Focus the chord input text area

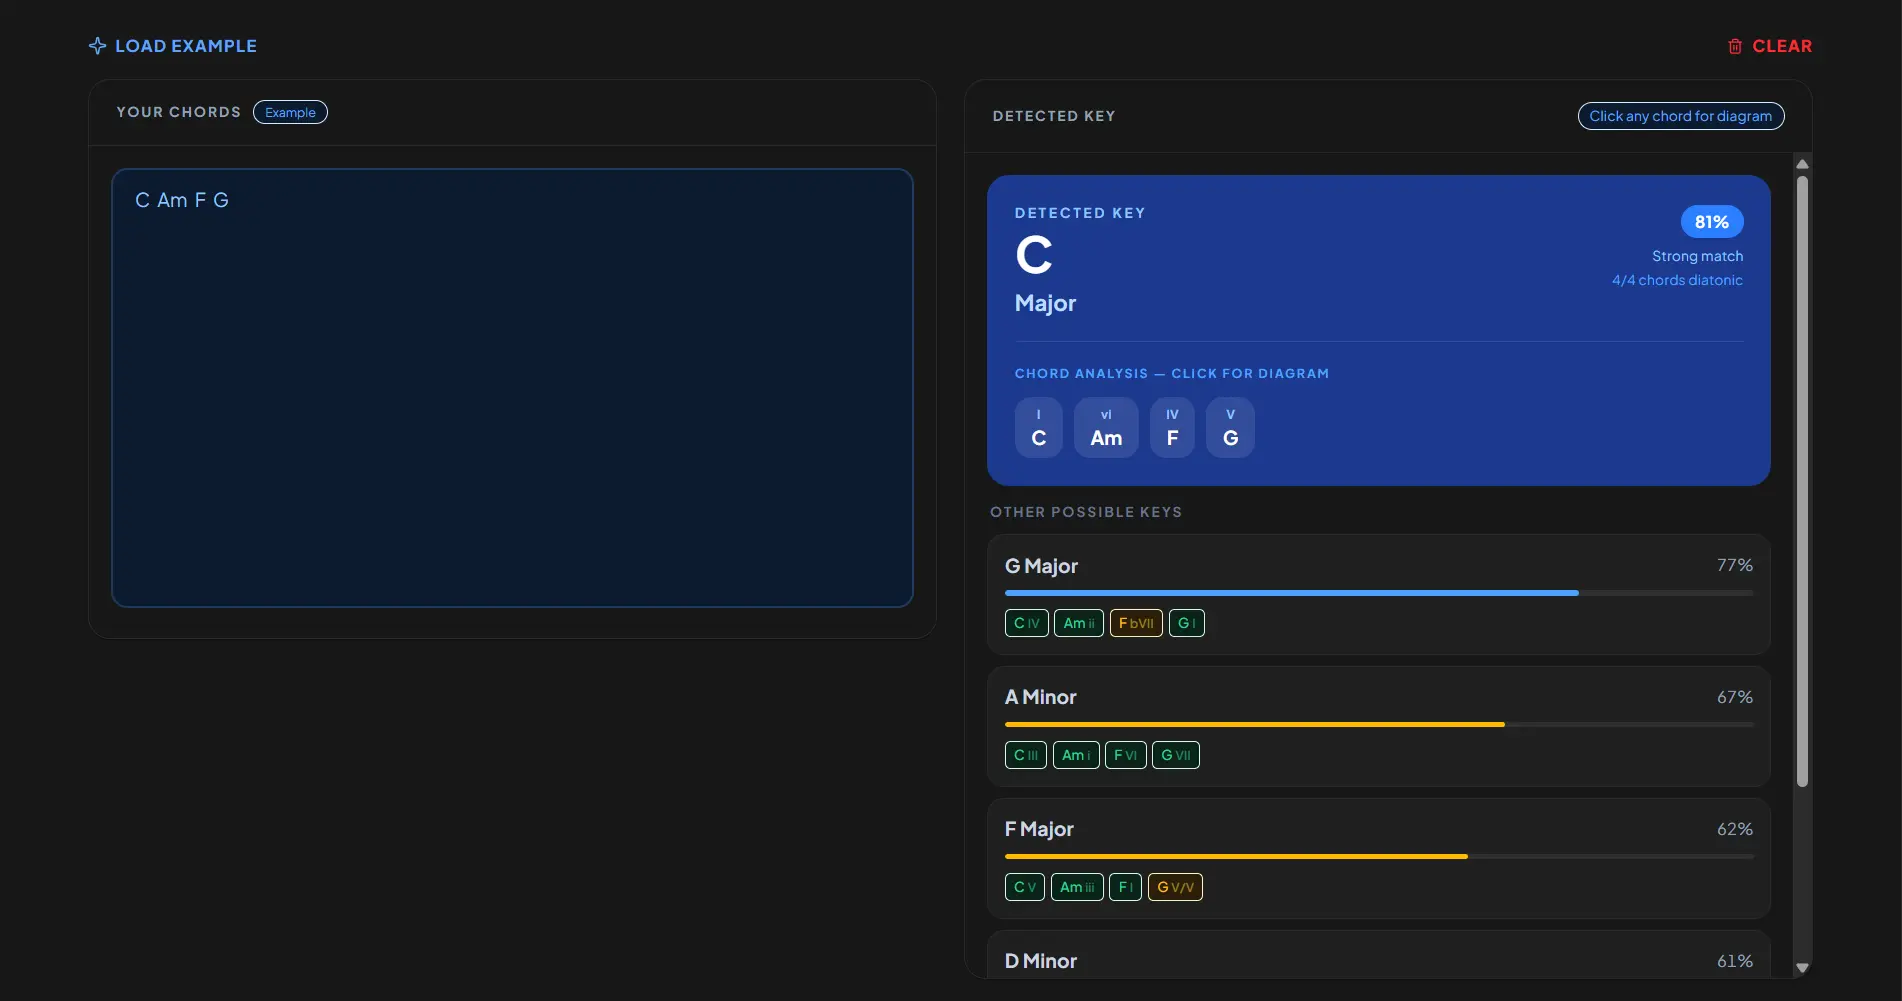point(512,388)
